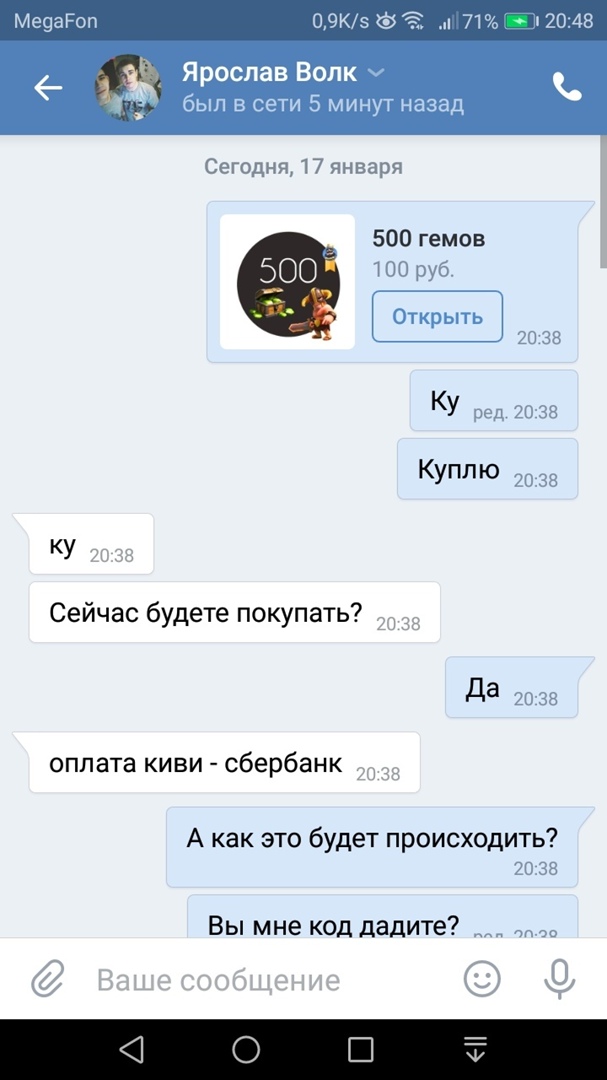Open the paperclip attachment menu
The image size is (607, 1080).
48,979
